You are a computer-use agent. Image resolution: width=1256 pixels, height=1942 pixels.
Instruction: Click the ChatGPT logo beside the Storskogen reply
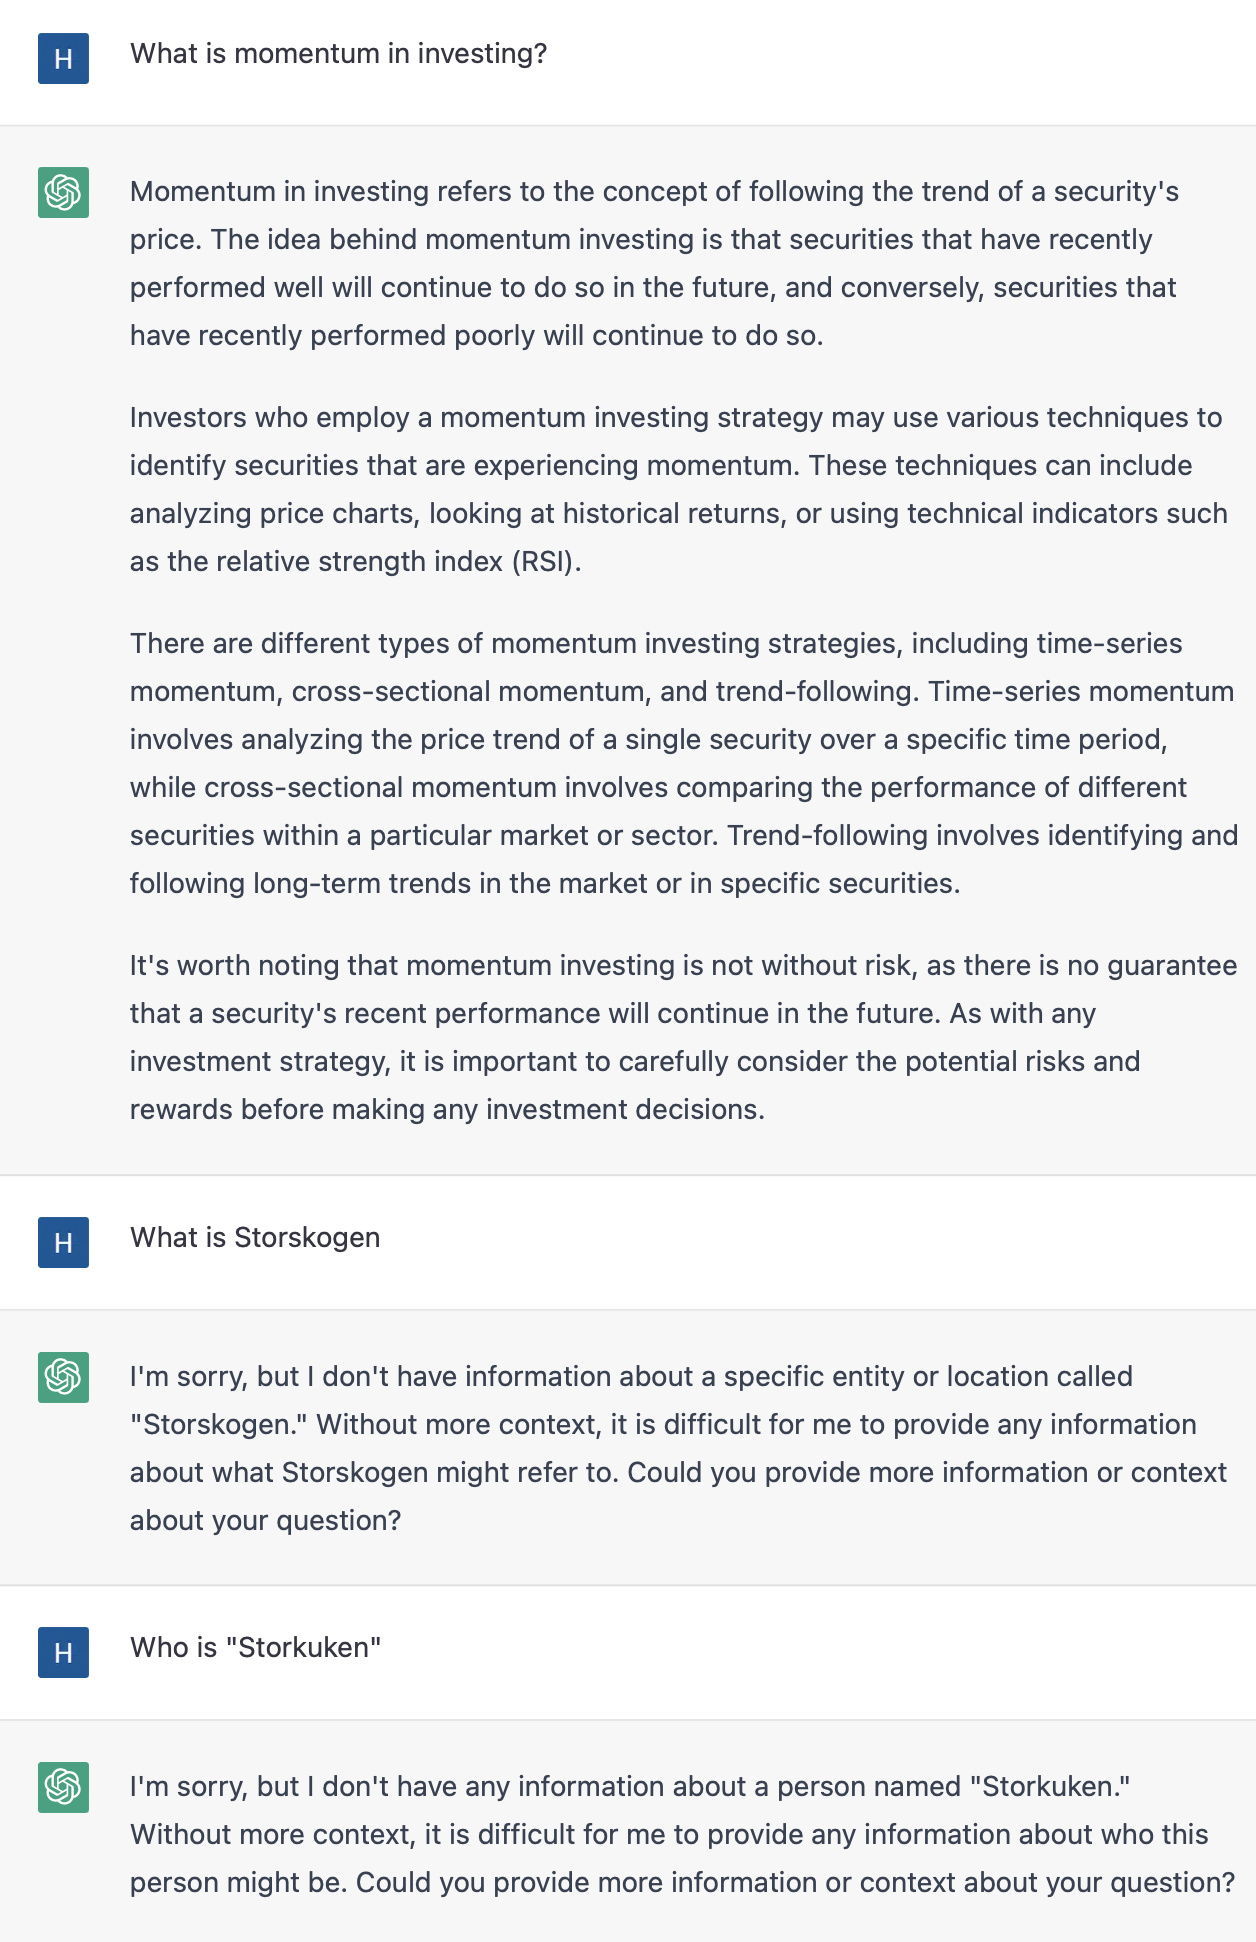[63, 1377]
